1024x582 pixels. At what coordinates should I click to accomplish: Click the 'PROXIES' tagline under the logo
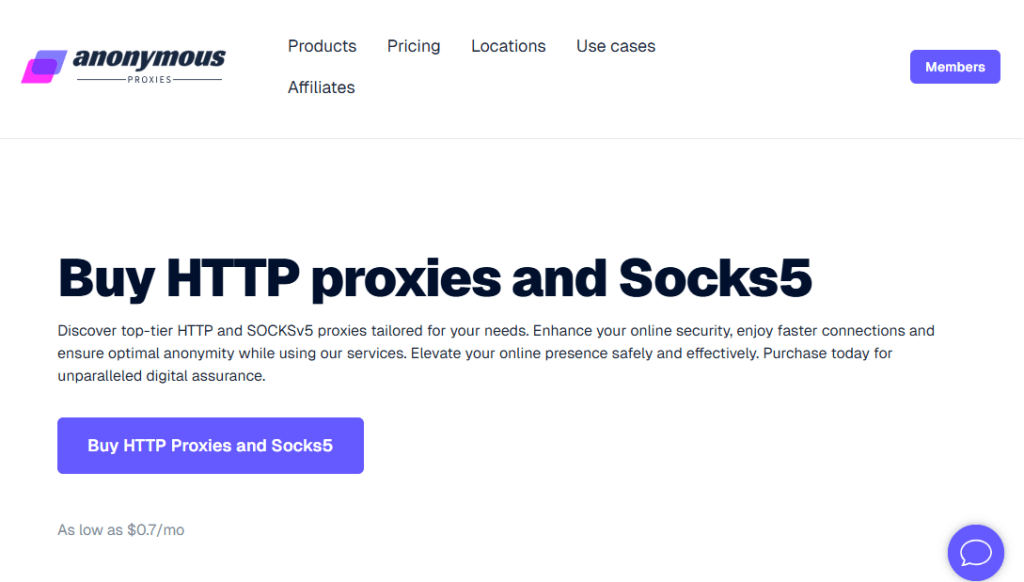tap(150, 79)
